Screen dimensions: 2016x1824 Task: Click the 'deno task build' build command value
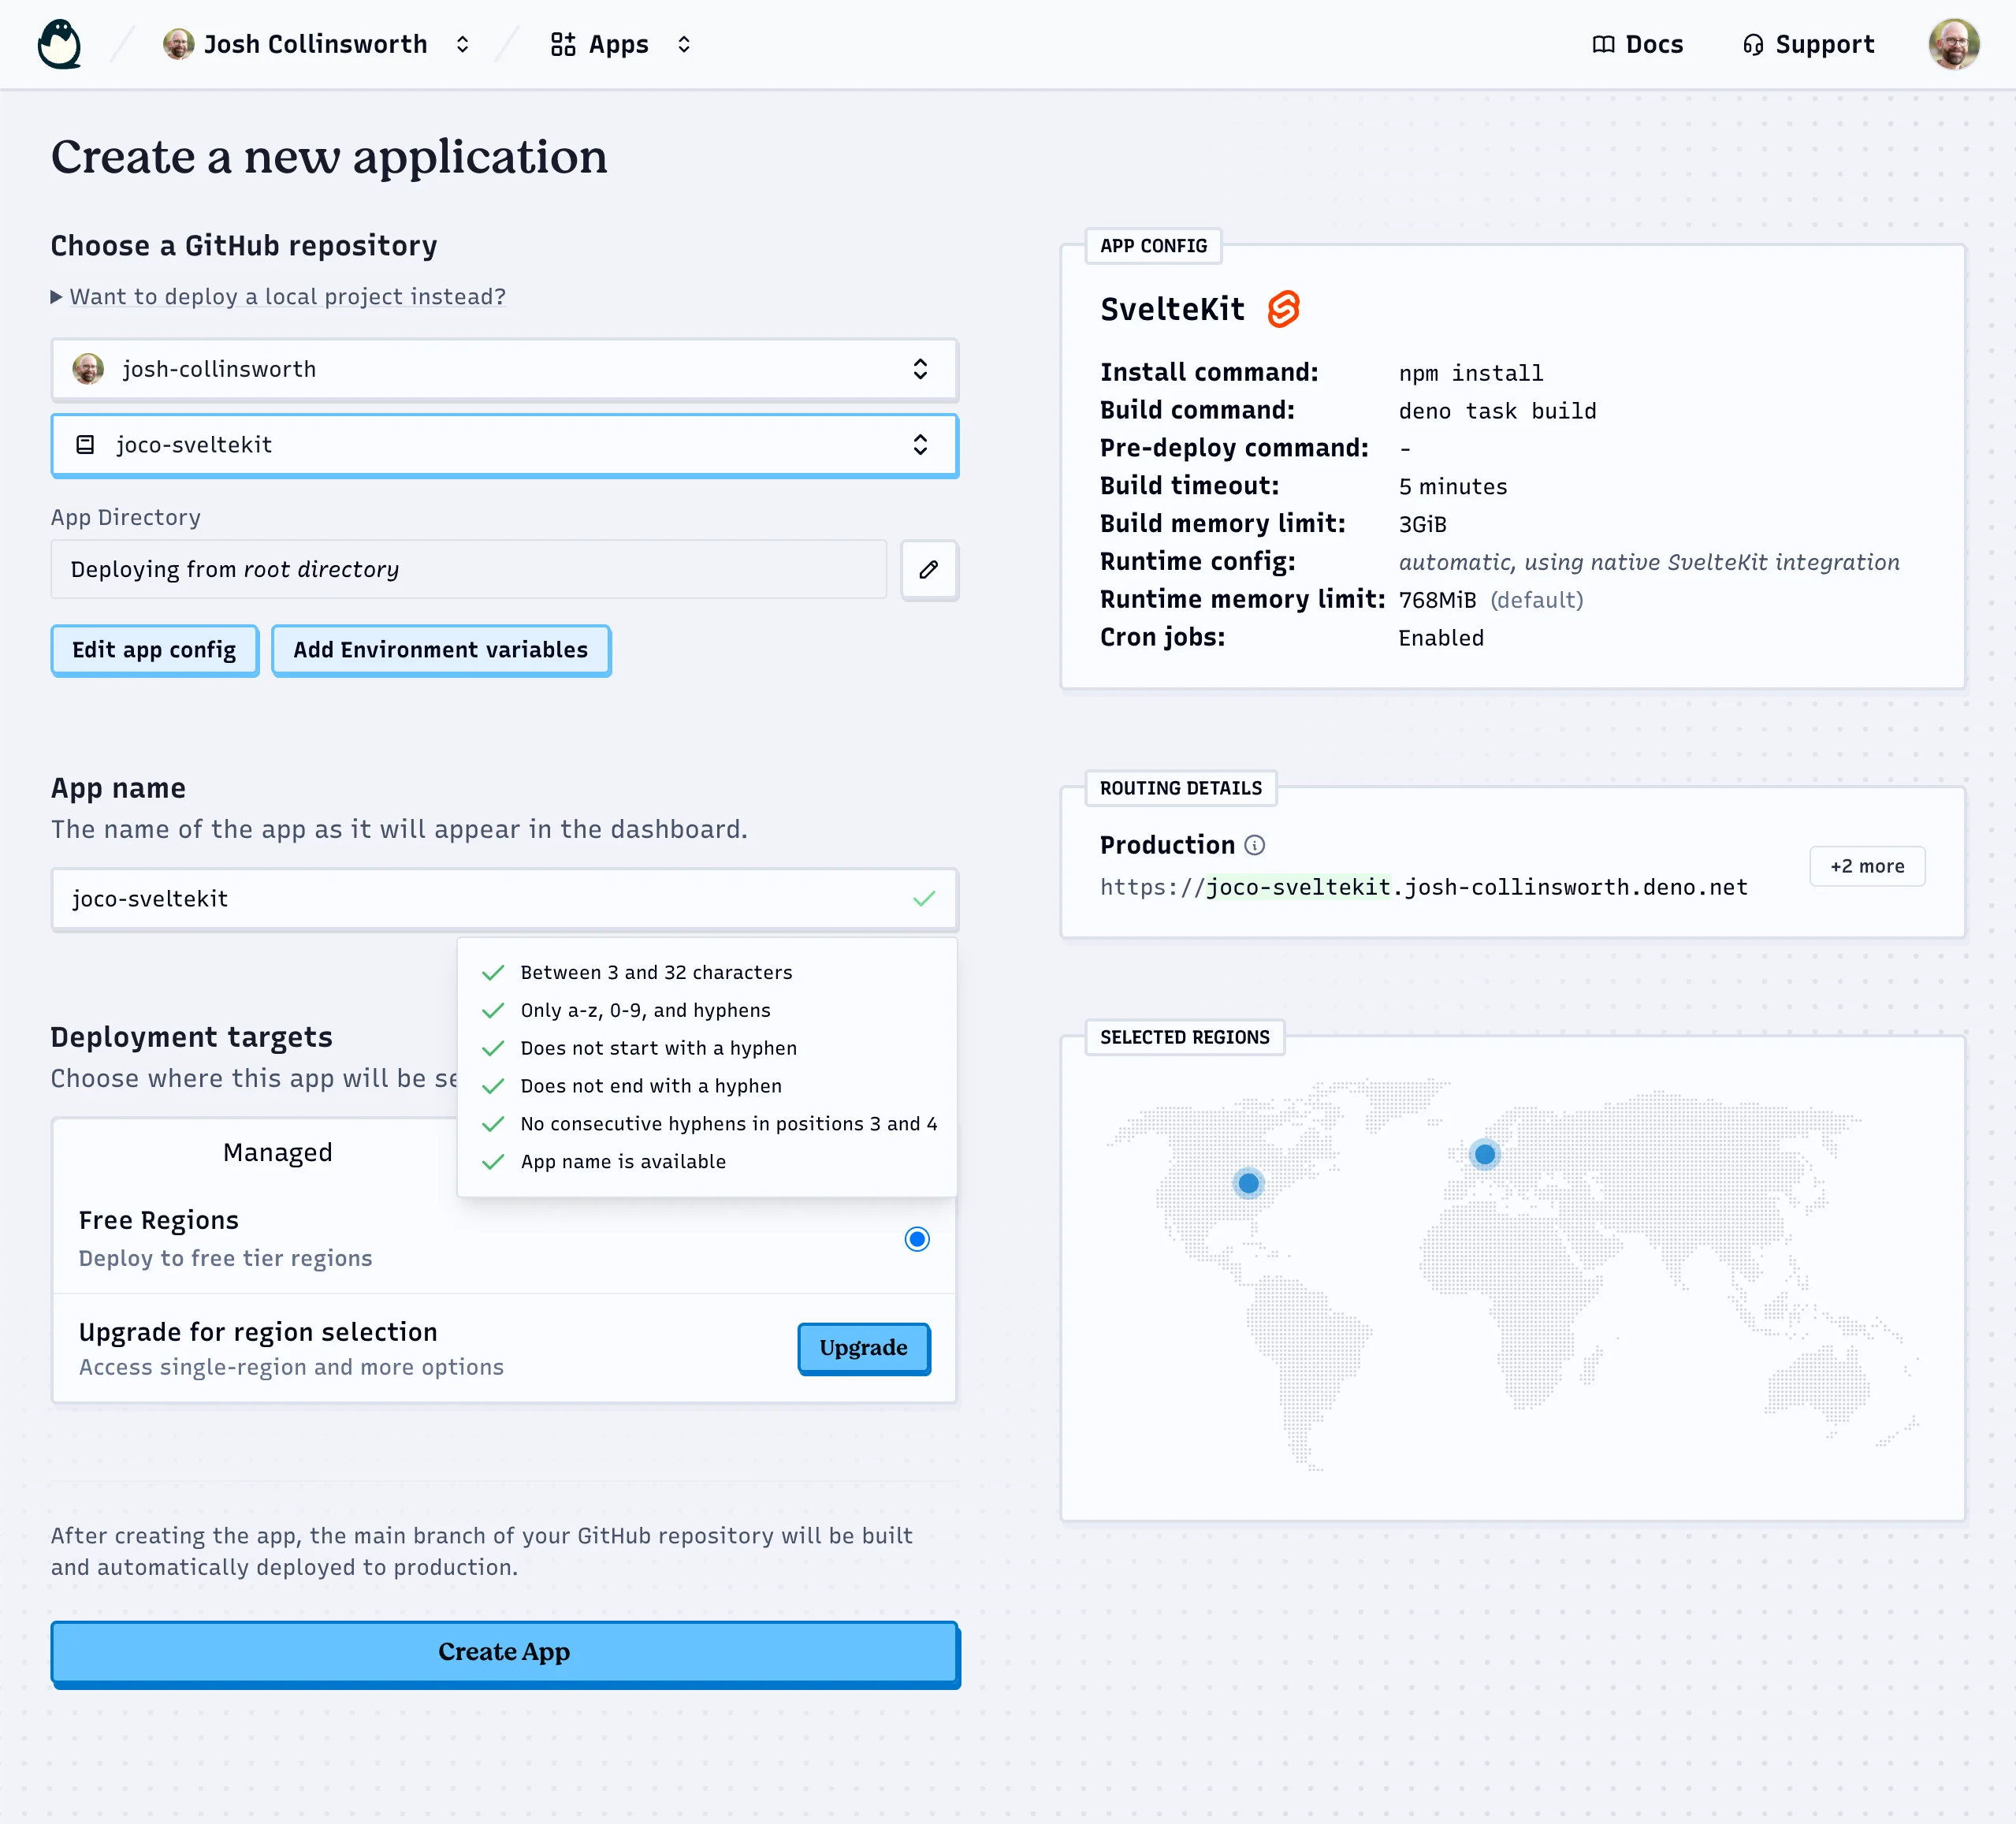(1497, 411)
